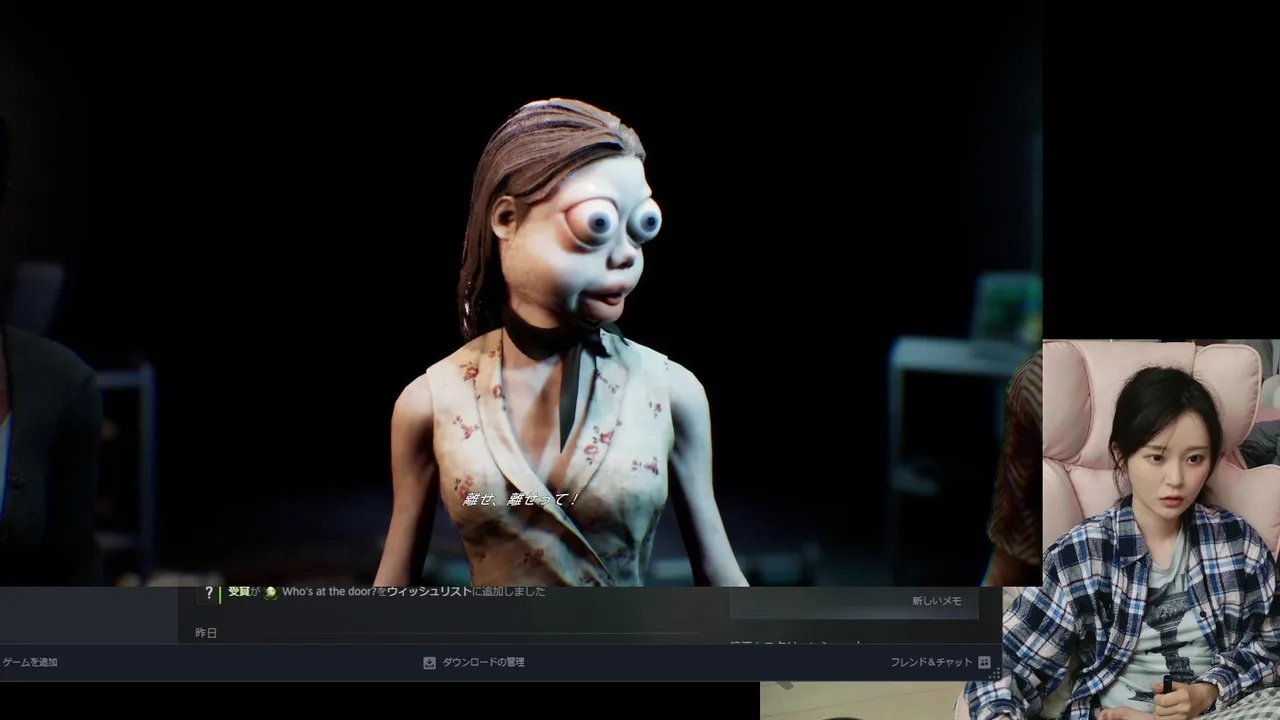
Task: Open フレンド＆チャット in Steam
Action: pyautogui.click(x=931, y=662)
